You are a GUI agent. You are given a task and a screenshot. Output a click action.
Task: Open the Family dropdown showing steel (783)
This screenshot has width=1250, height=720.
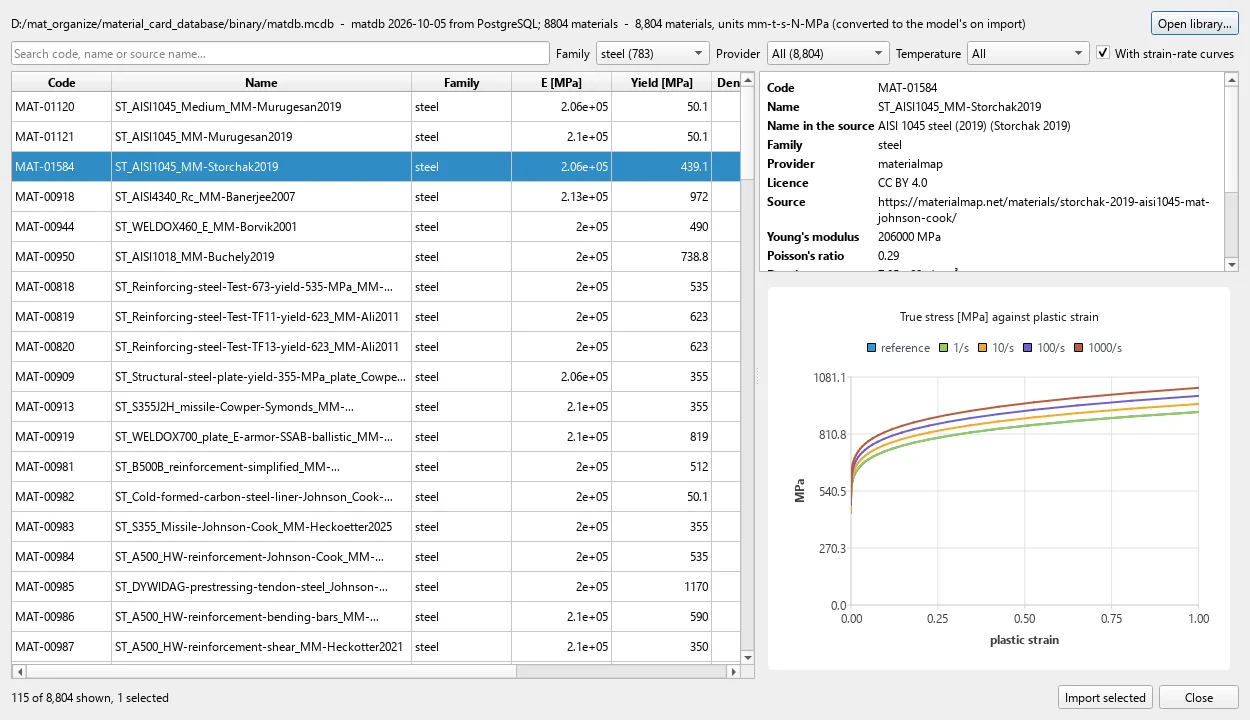(652, 54)
